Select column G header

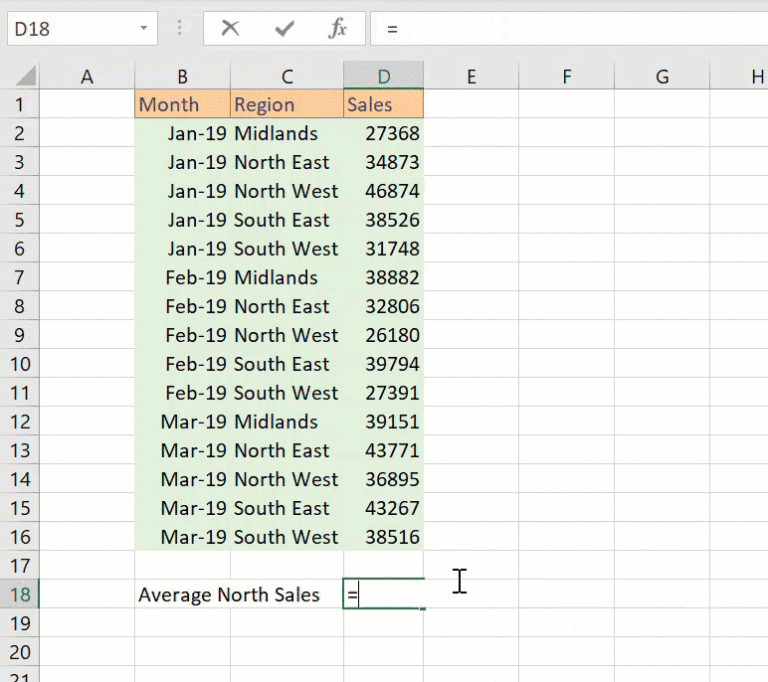(x=662, y=76)
